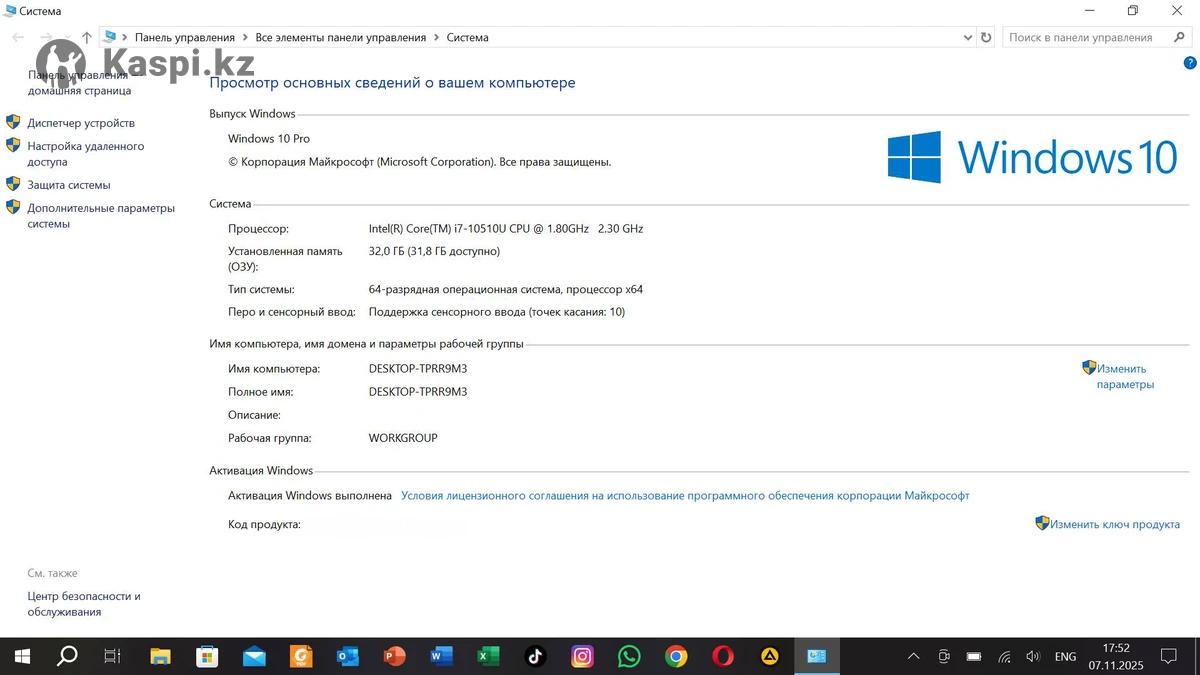This screenshot has width=1200, height=675.
Task: Open TikTok from the taskbar
Action: (x=535, y=657)
